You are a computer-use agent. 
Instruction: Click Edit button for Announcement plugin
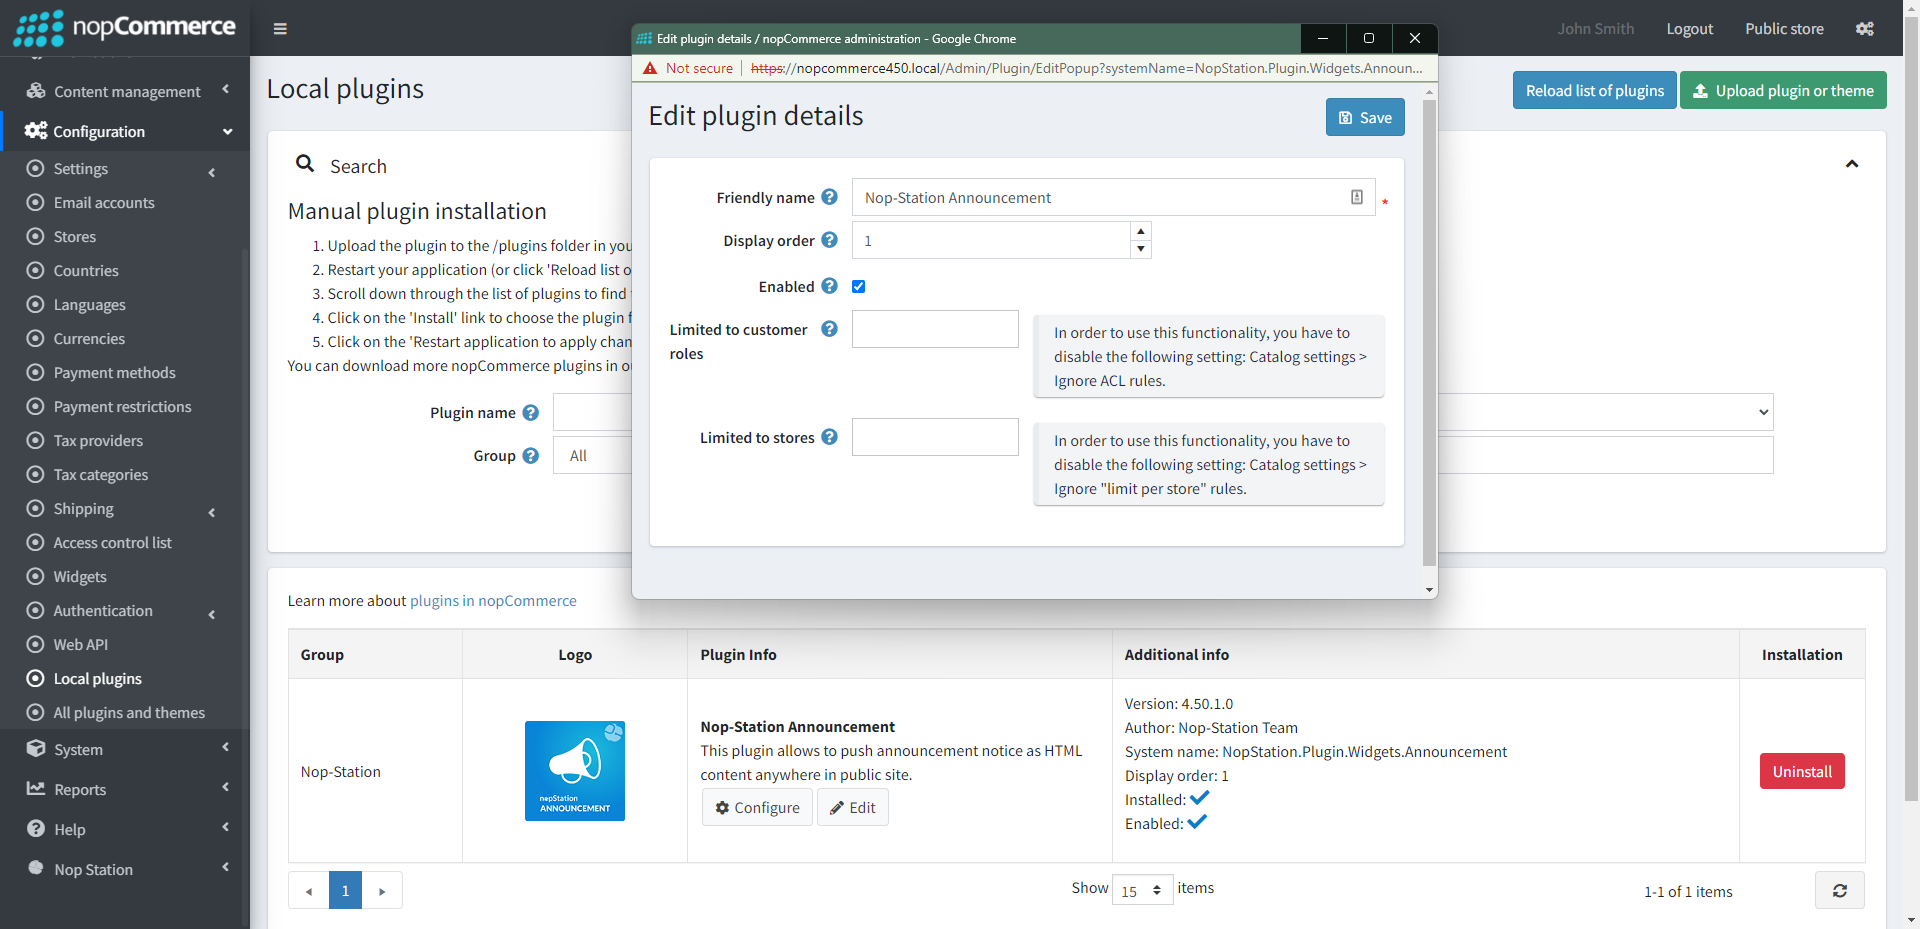click(853, 807)
